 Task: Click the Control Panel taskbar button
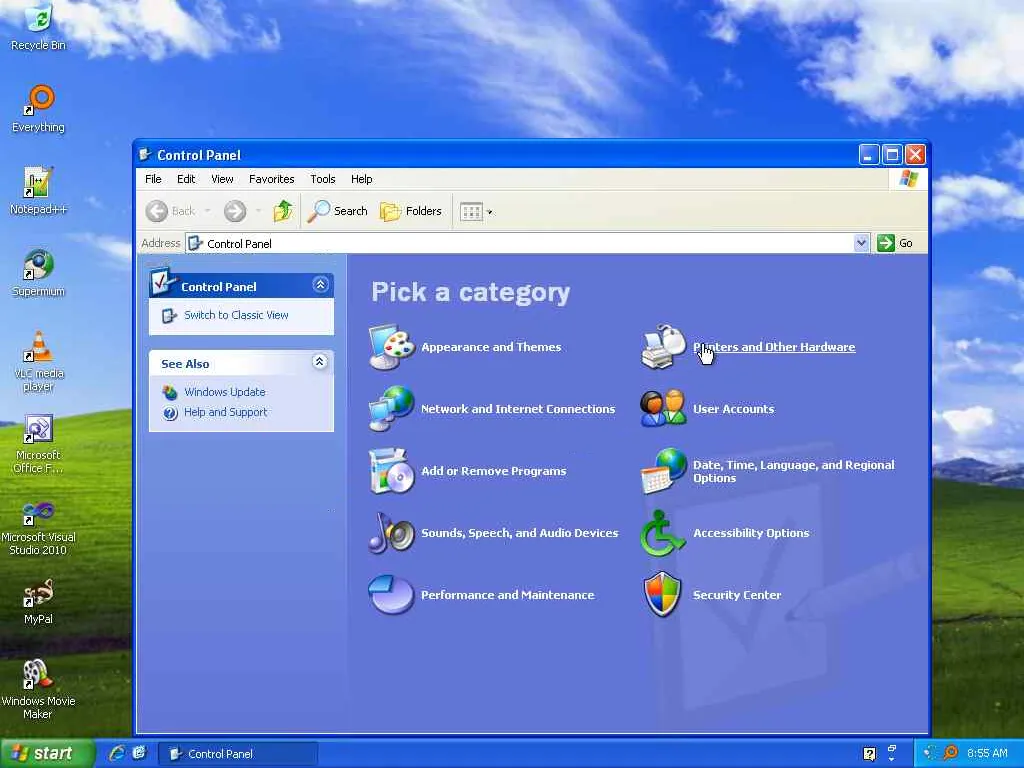click(238, 754)
